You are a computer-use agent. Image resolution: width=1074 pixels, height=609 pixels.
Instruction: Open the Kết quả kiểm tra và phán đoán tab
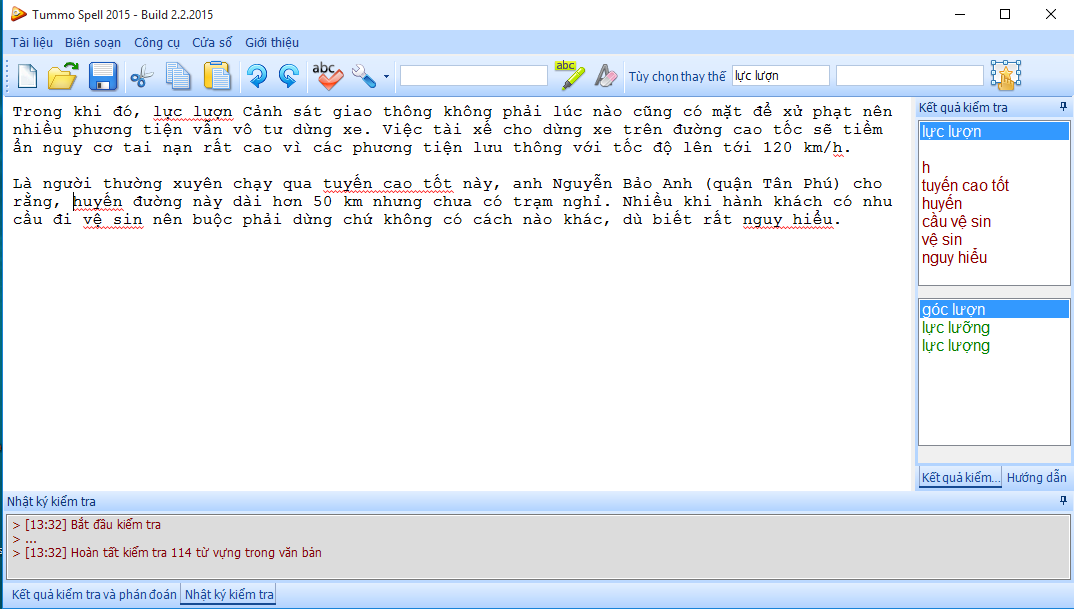86,594
